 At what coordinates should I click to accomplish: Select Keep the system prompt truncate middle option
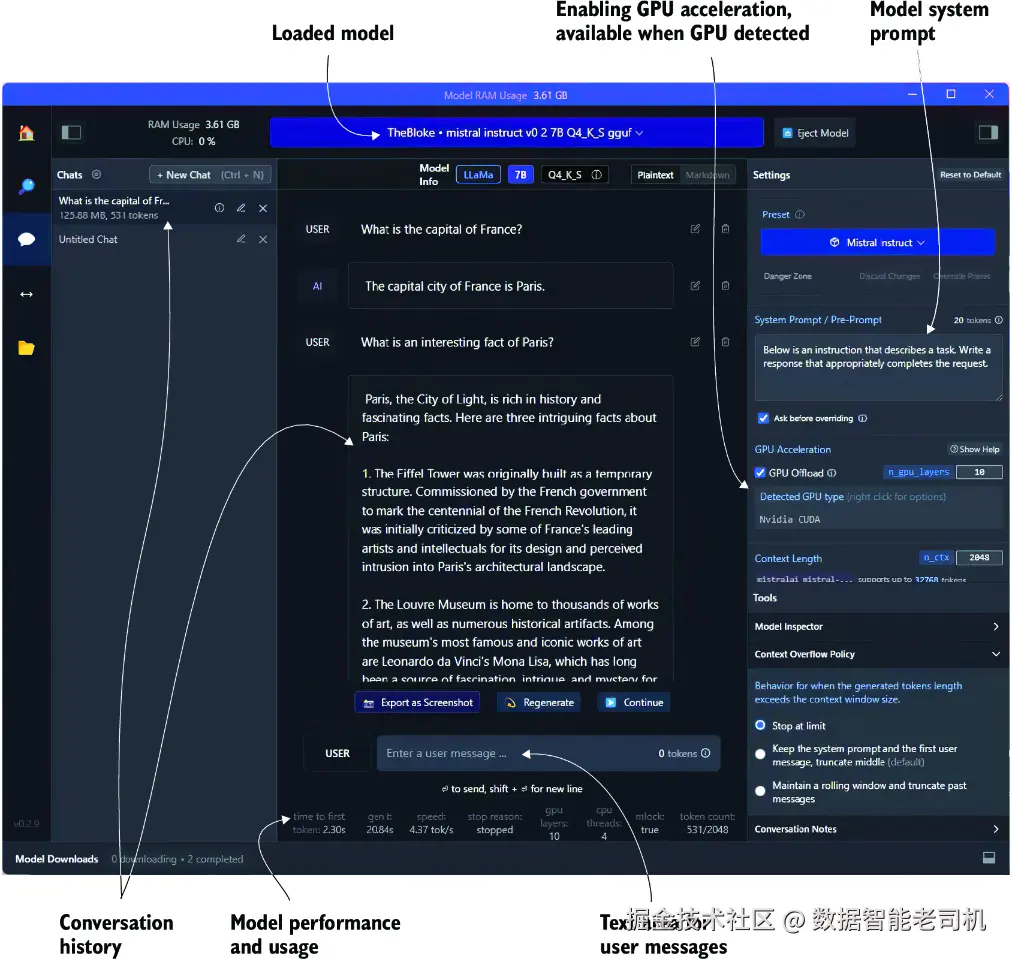[760, 753]
